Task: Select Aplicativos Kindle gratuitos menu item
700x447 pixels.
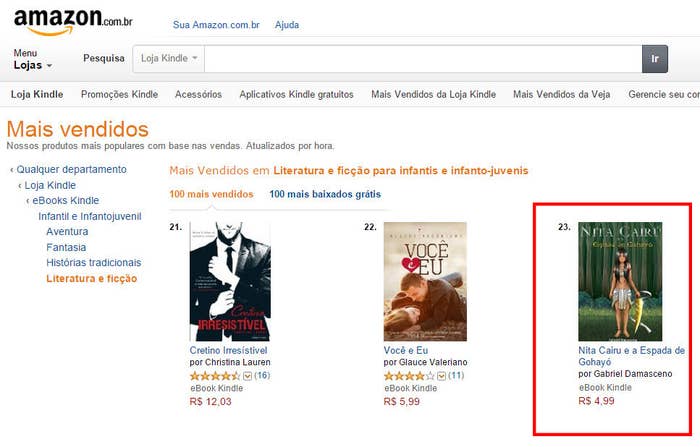Action: [296, 94]
